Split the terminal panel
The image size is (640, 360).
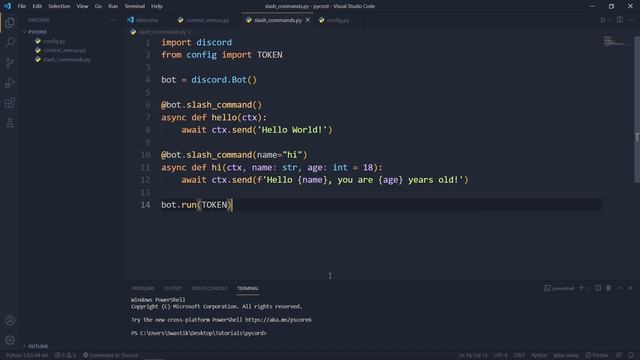click(x=598, y=288)
